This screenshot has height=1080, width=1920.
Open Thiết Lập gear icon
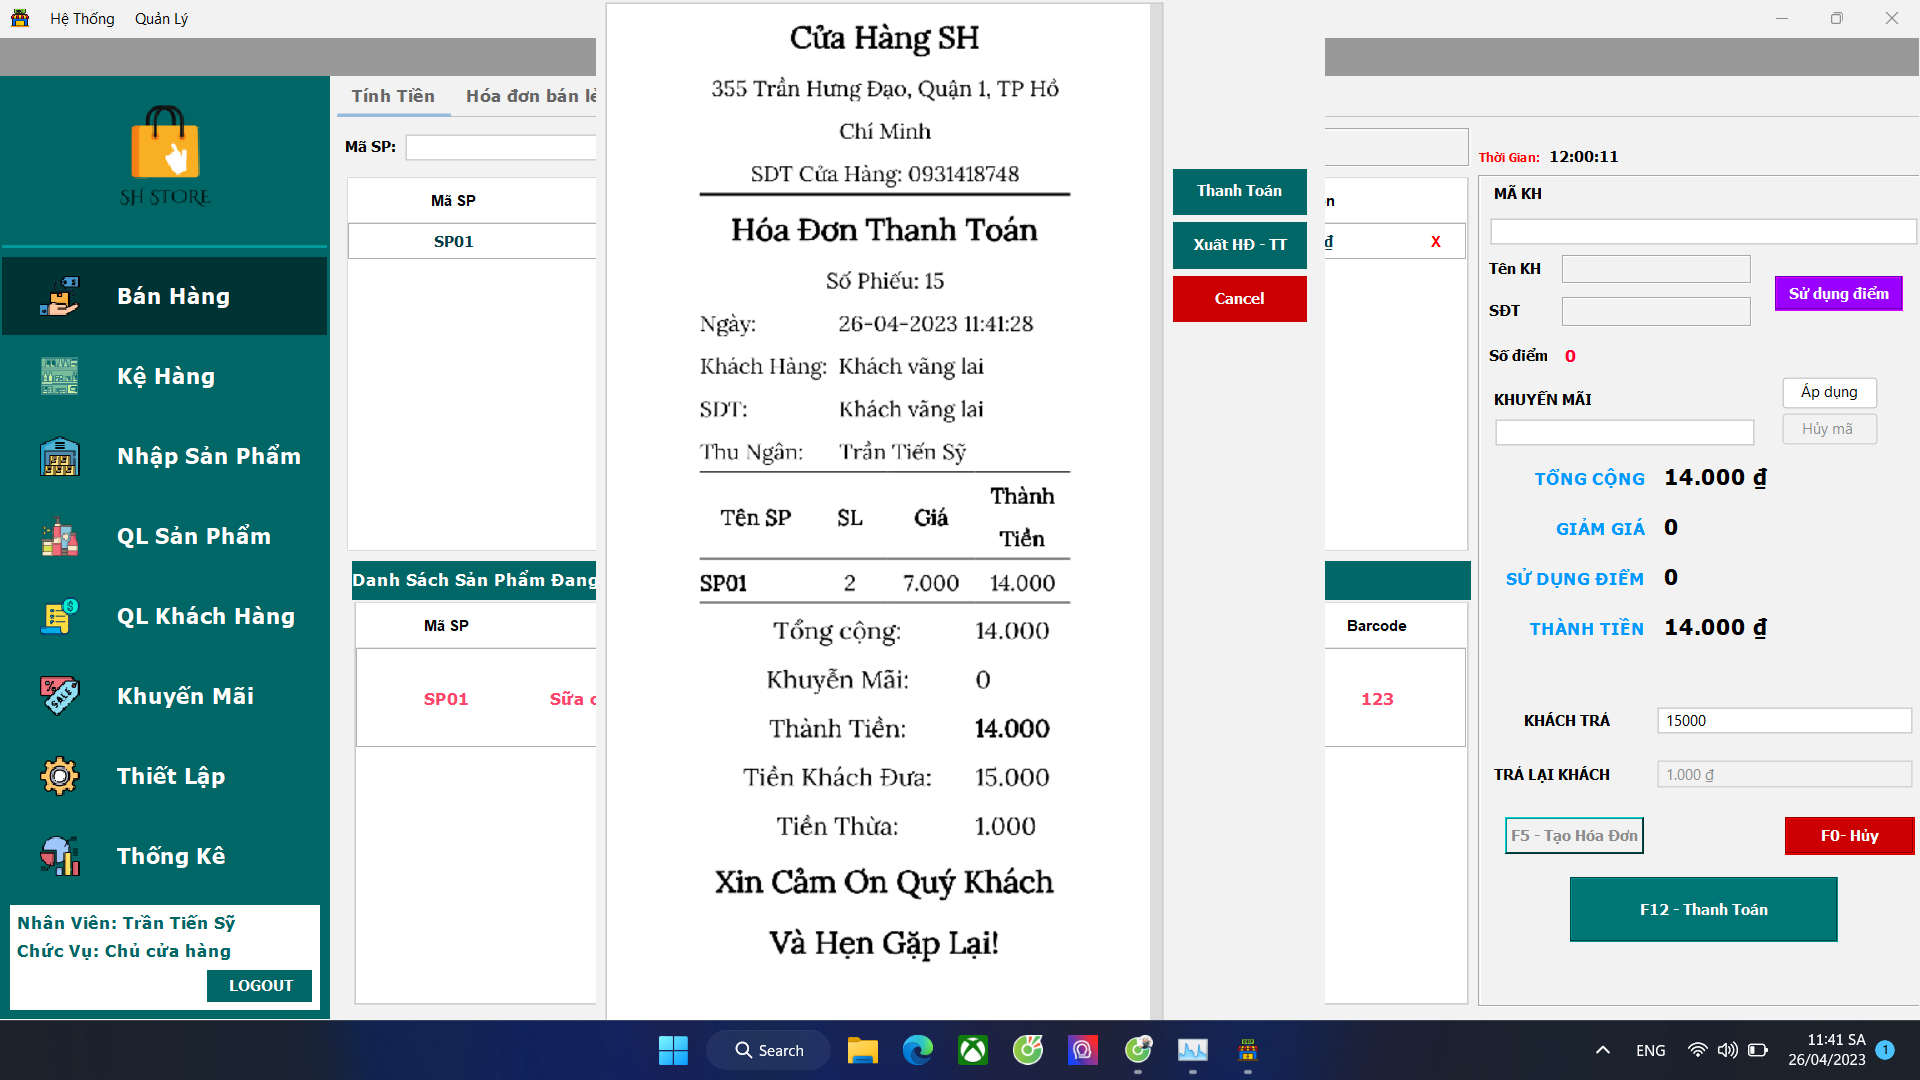[59, 776]
